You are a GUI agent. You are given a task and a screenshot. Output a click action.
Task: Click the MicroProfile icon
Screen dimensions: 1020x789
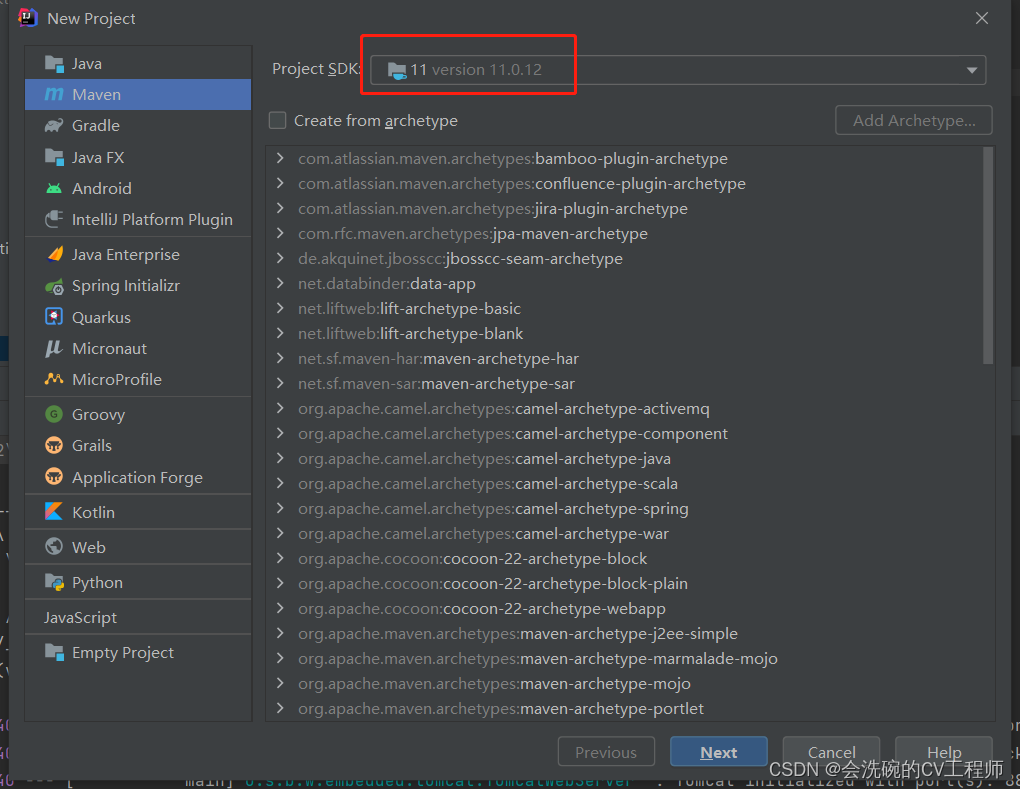point(54,379)
